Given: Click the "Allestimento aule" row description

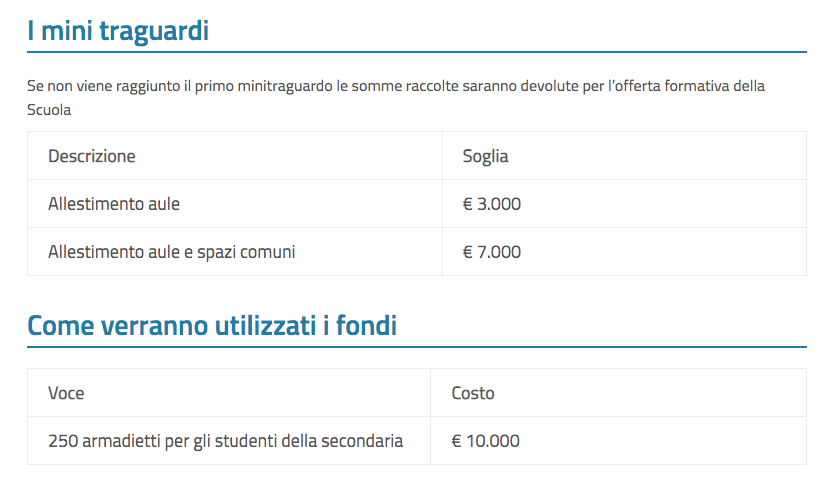Looking at the screenshot, I should tap(114, 204).
